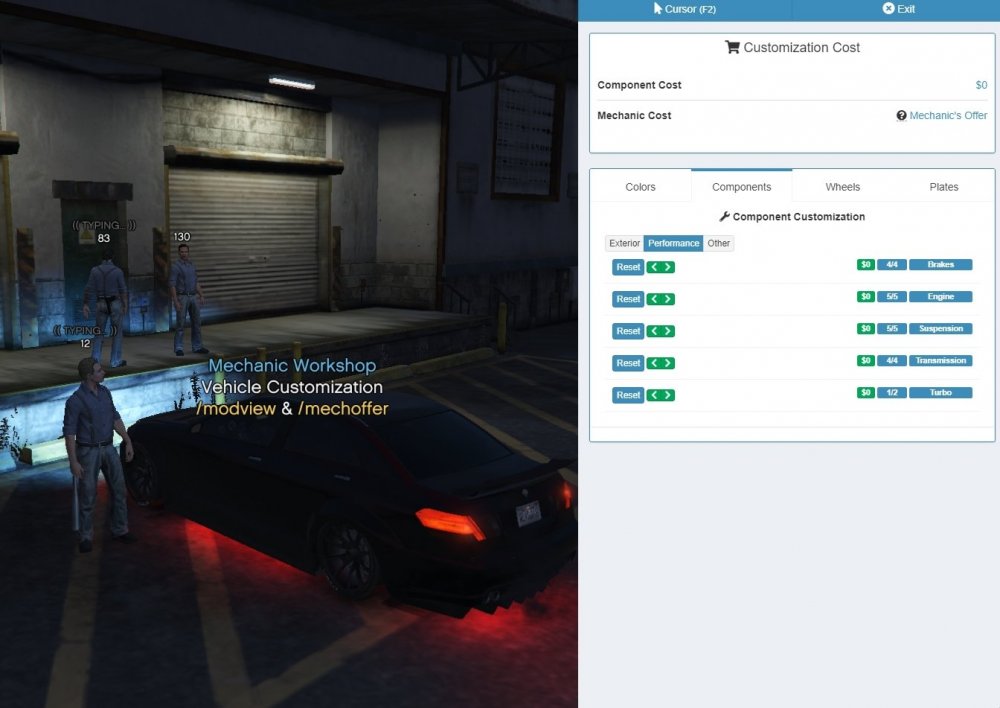1000x708 pixels.
Task: Click the Transmission label badge
Action: point(941,360)
